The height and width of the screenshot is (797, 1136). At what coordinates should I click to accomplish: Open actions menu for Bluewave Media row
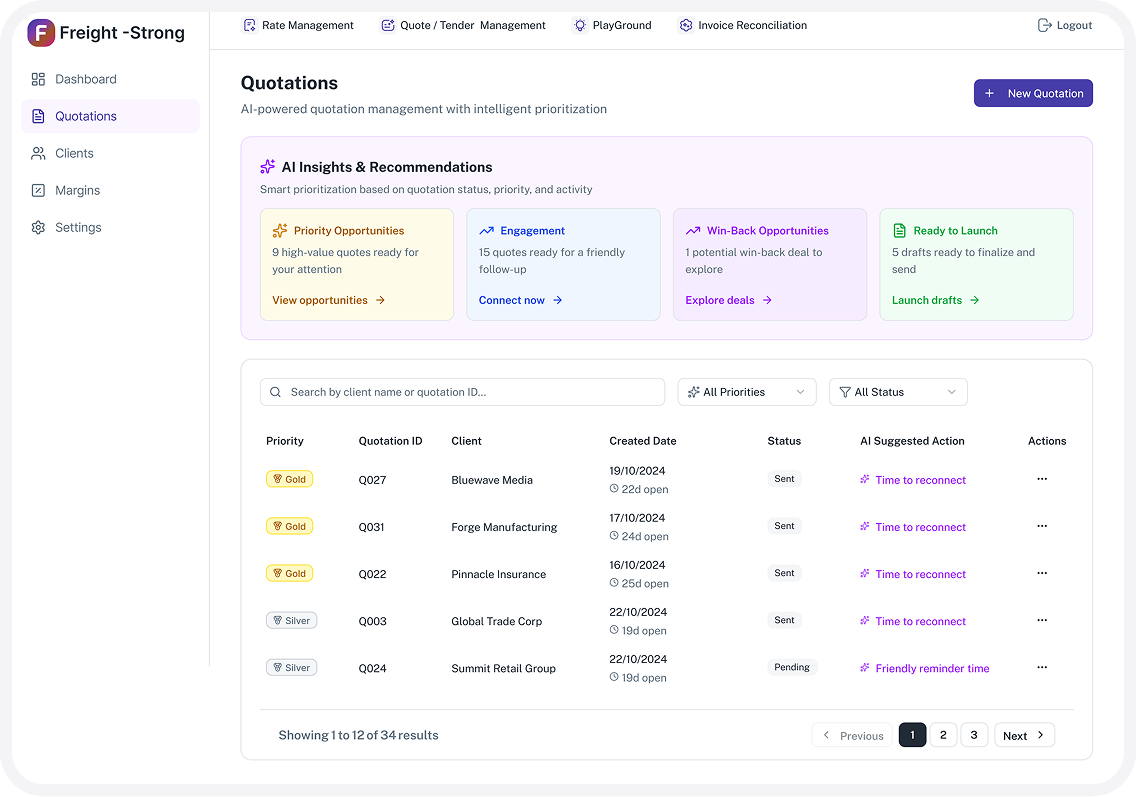[1042, 479]
